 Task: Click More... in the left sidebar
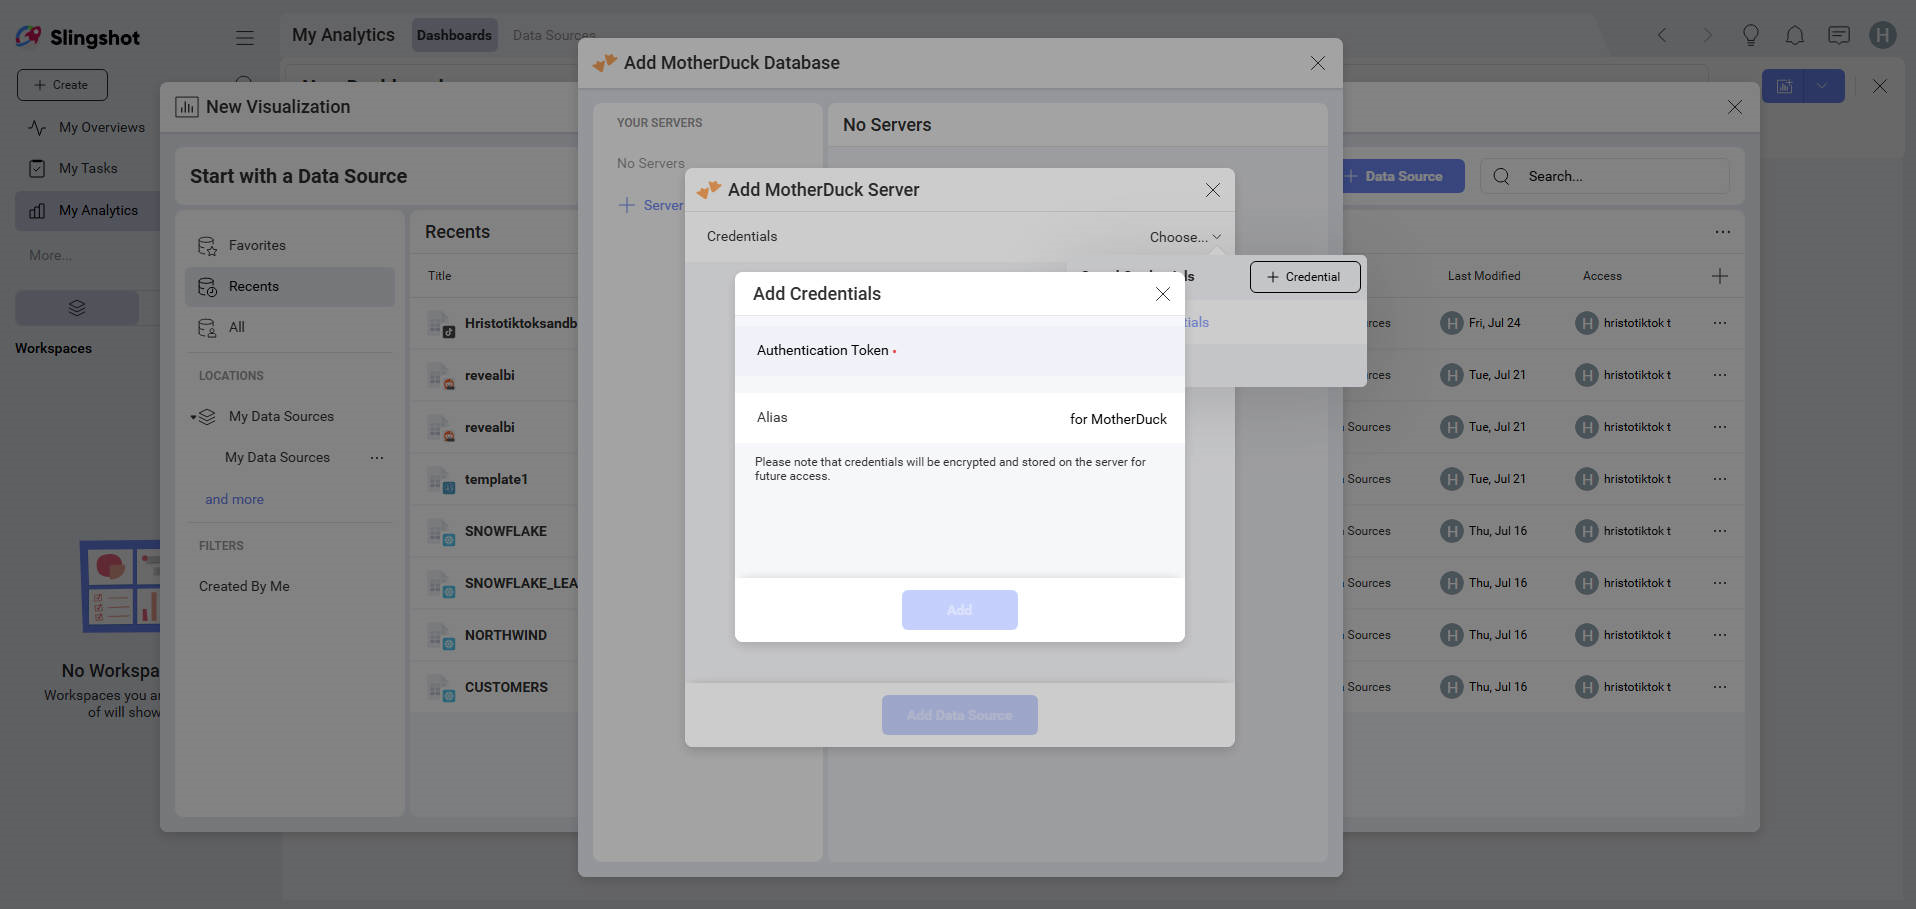(50, 256)
